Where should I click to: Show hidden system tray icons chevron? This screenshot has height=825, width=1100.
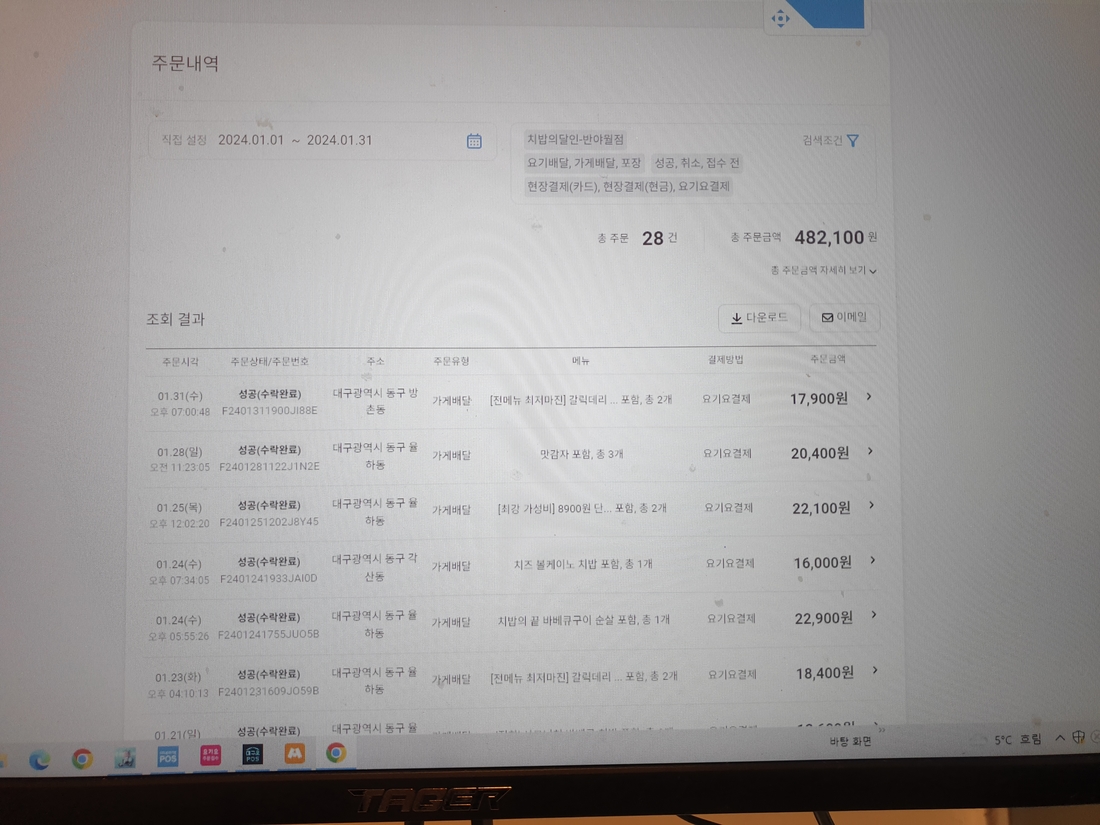coord(1060,738)
